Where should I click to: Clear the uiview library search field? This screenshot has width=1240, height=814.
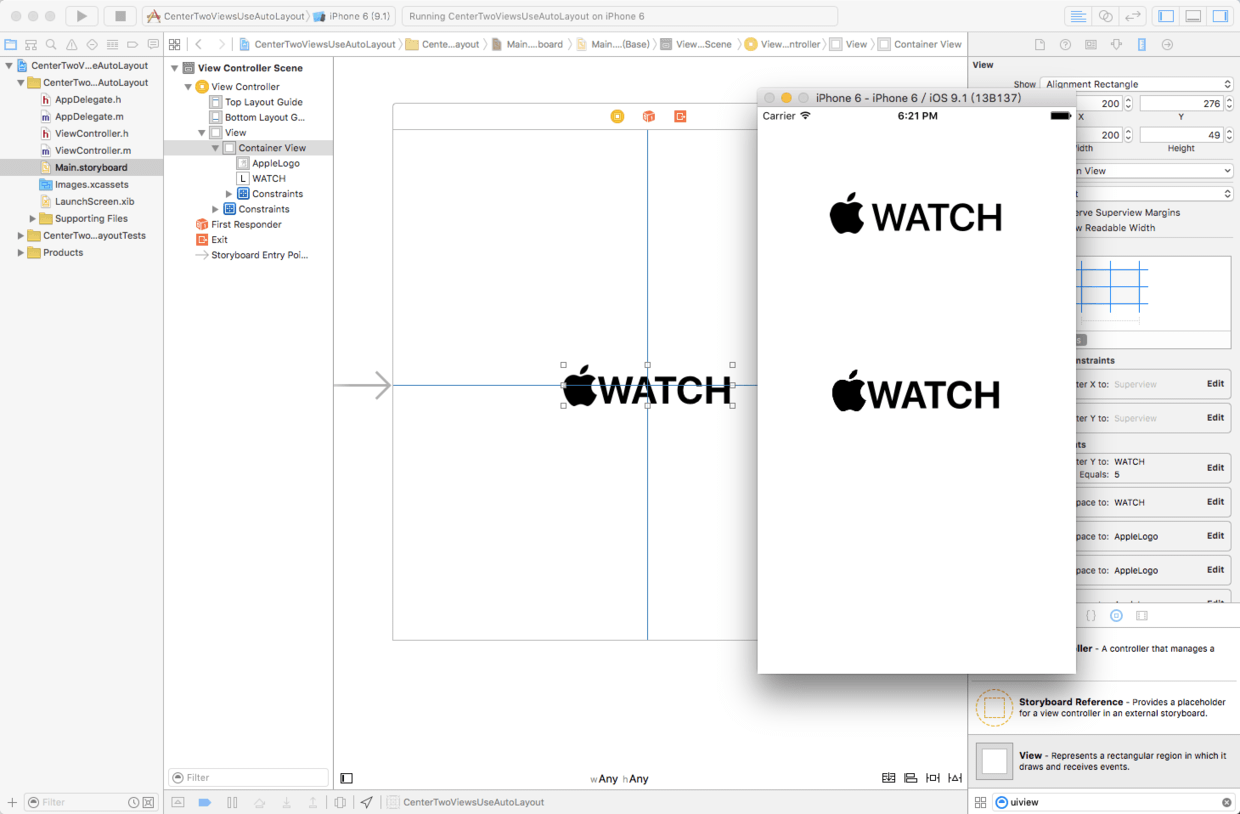point(1227,802)
